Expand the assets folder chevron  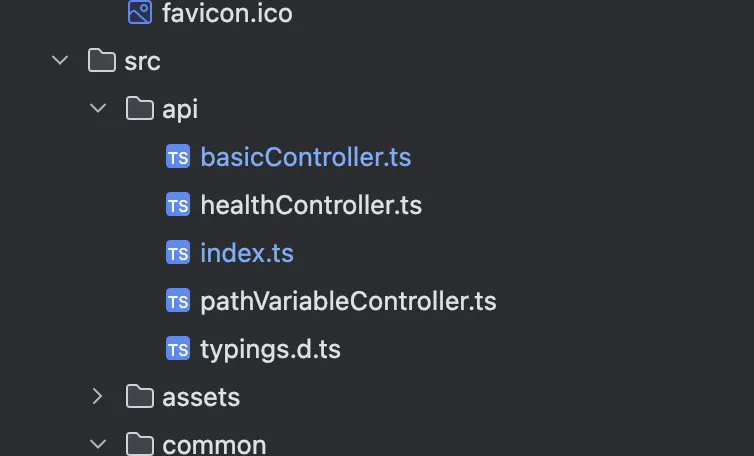98,397
